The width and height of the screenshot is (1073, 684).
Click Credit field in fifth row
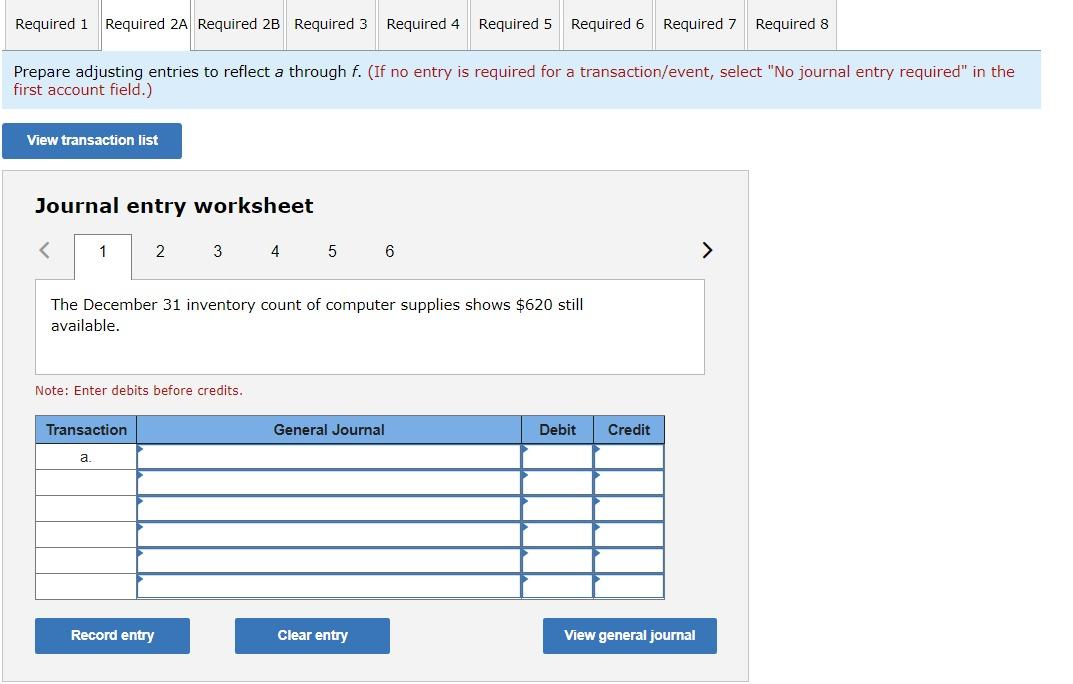629,561
